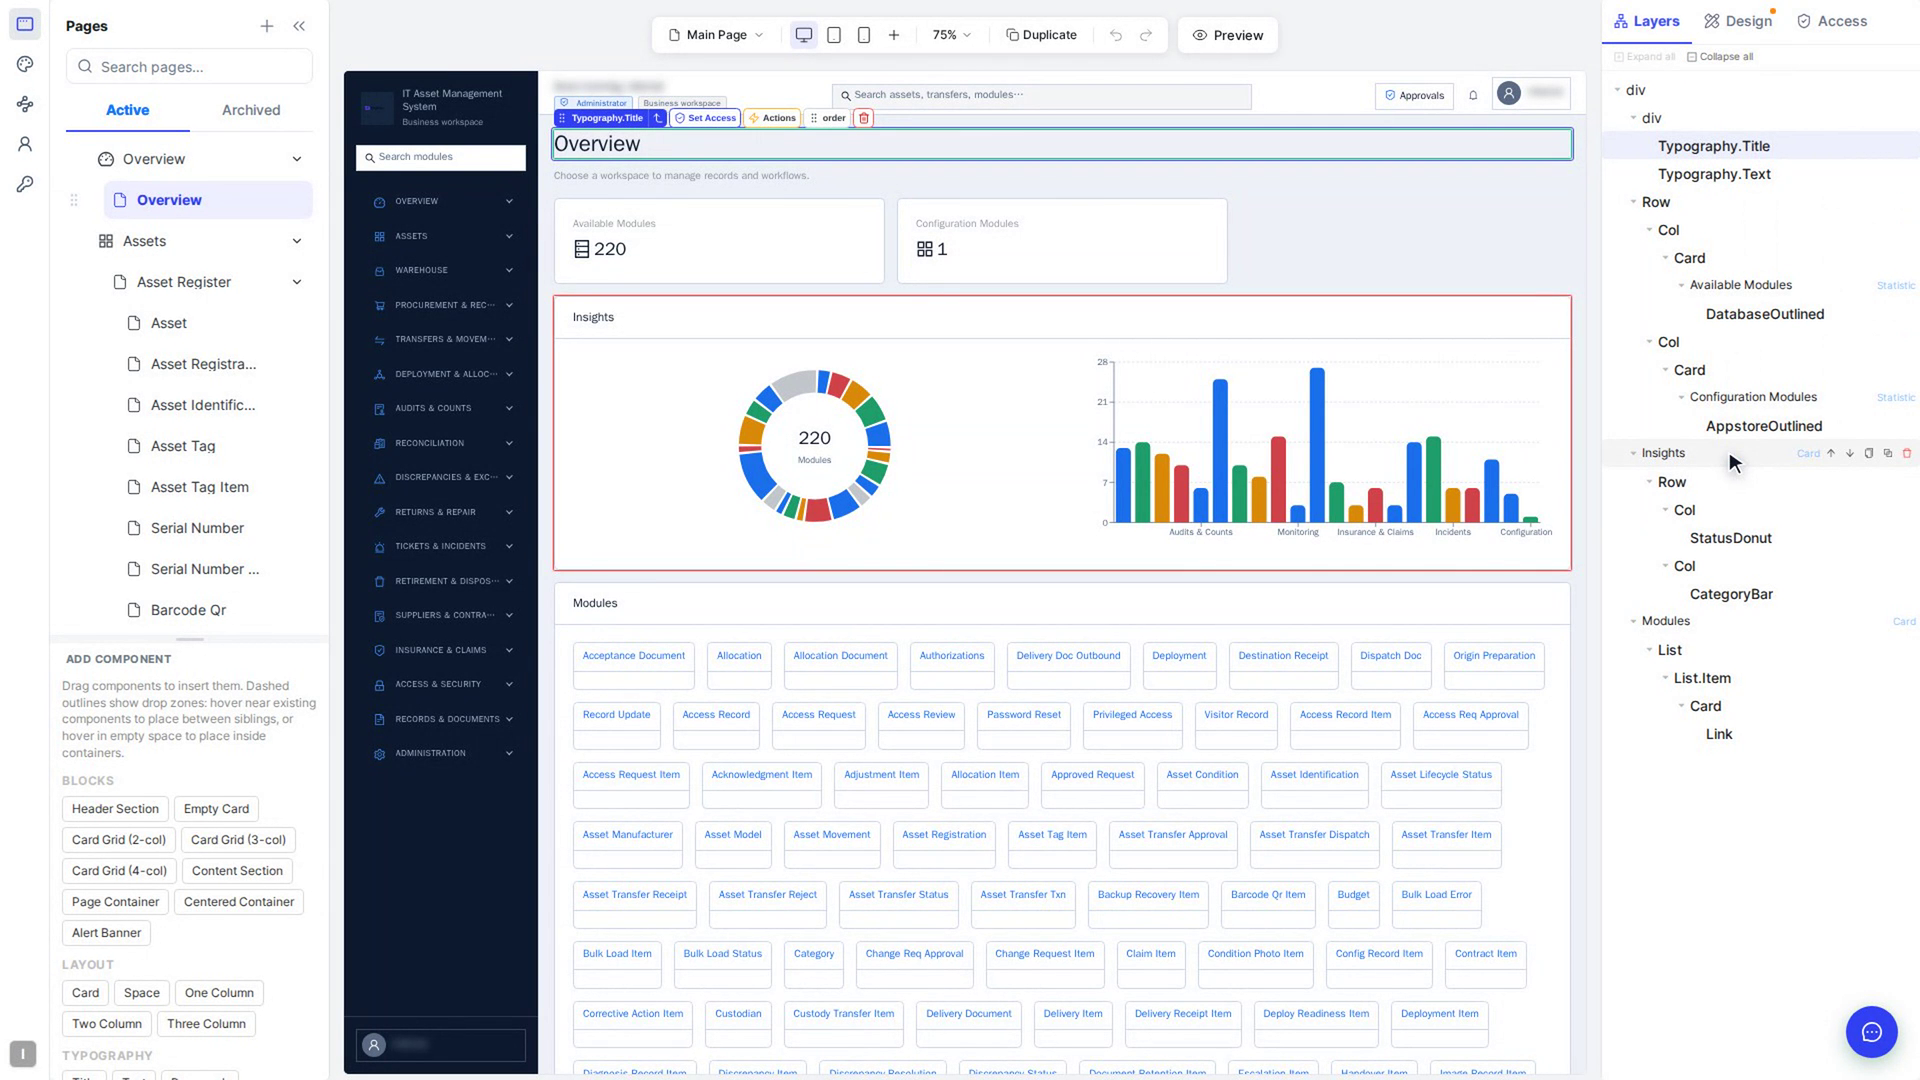Click the undo arrow in toolbar
The height and width of the screenshot is (1080, 1920).
pyautogui.click(x=1116, y=35)
